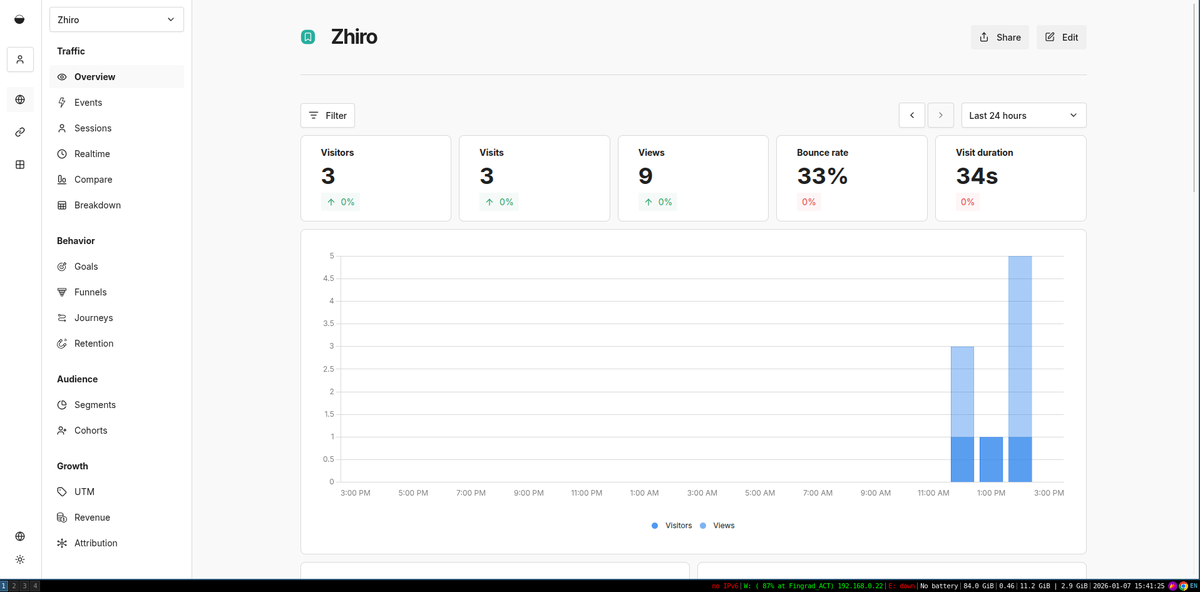Image resolution: width=1200 pixels, height=592 pixels.
Task: Open the Zhiro website selector dropdown
Action: pos(117,20)
